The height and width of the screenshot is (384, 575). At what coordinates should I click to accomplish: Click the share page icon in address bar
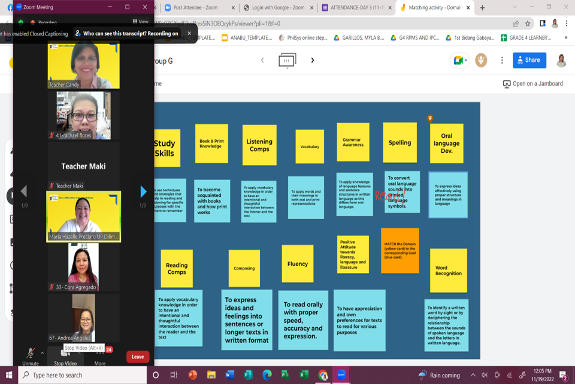point(516,23)
